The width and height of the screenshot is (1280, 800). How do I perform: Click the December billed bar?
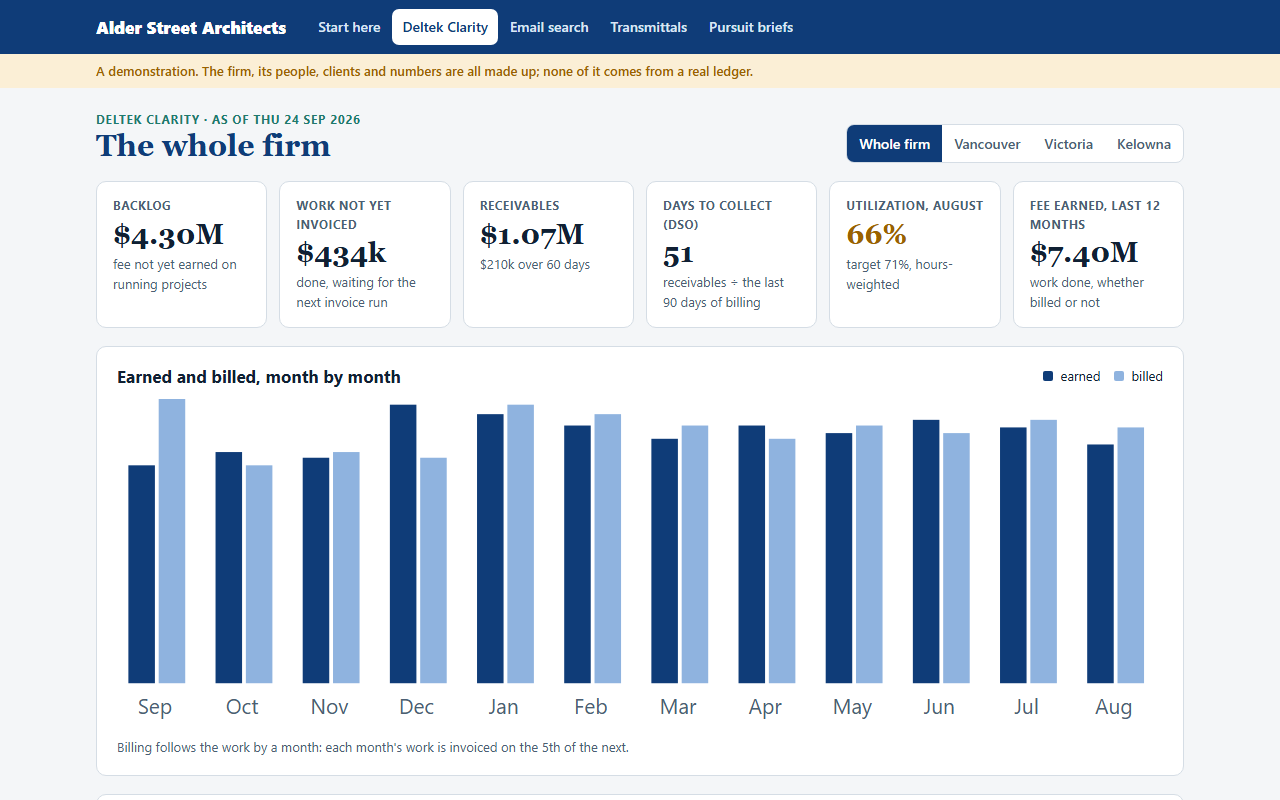[433, 571]
